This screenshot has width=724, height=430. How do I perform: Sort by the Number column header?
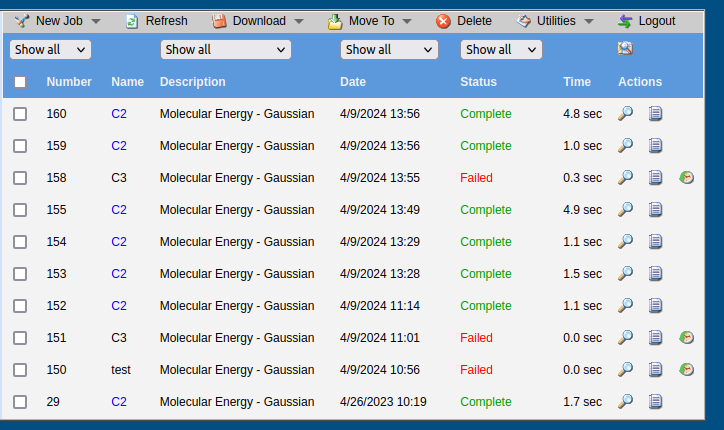[69, 82]
